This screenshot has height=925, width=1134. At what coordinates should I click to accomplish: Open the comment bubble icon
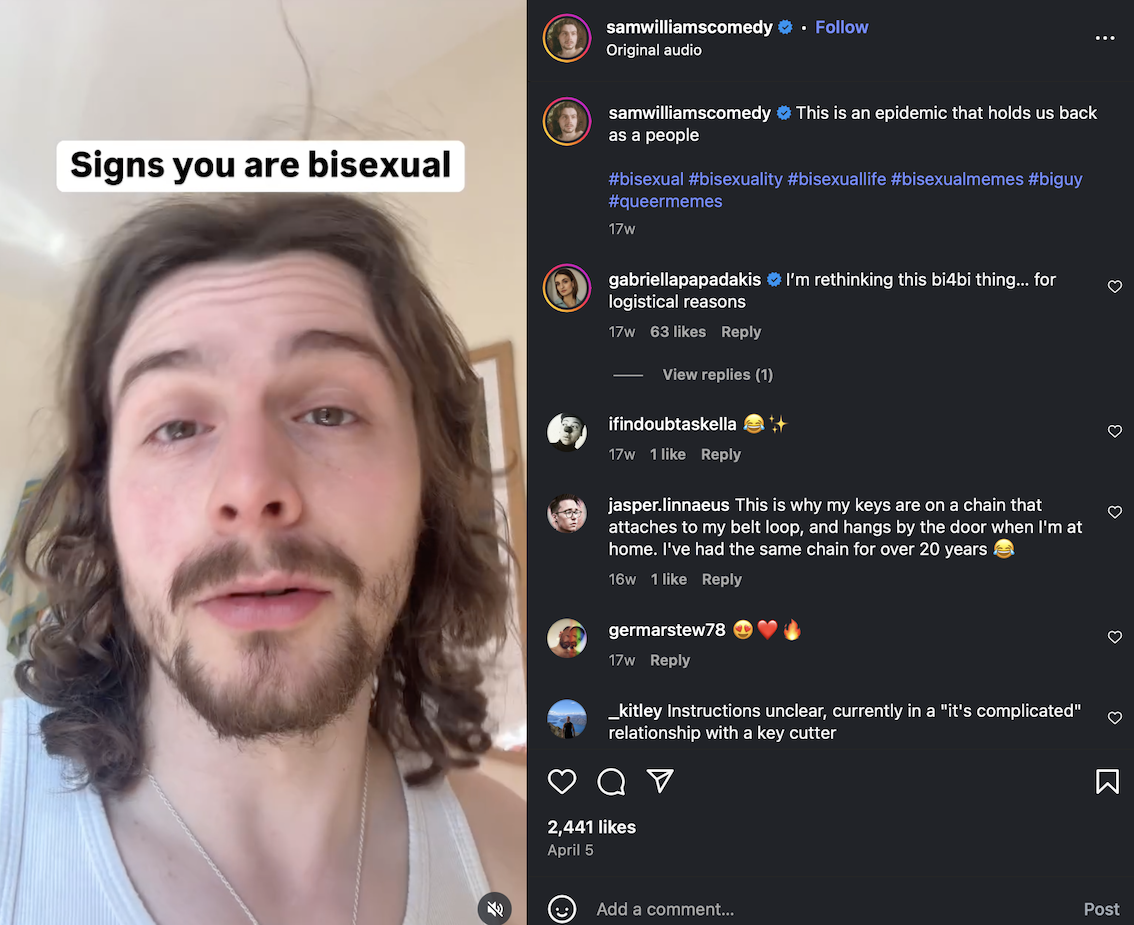tap(611, 782)
